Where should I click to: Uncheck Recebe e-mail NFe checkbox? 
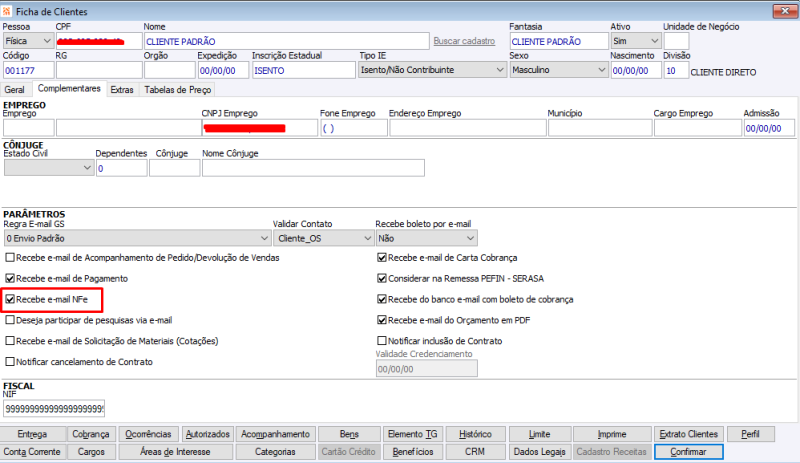(10, 299)
